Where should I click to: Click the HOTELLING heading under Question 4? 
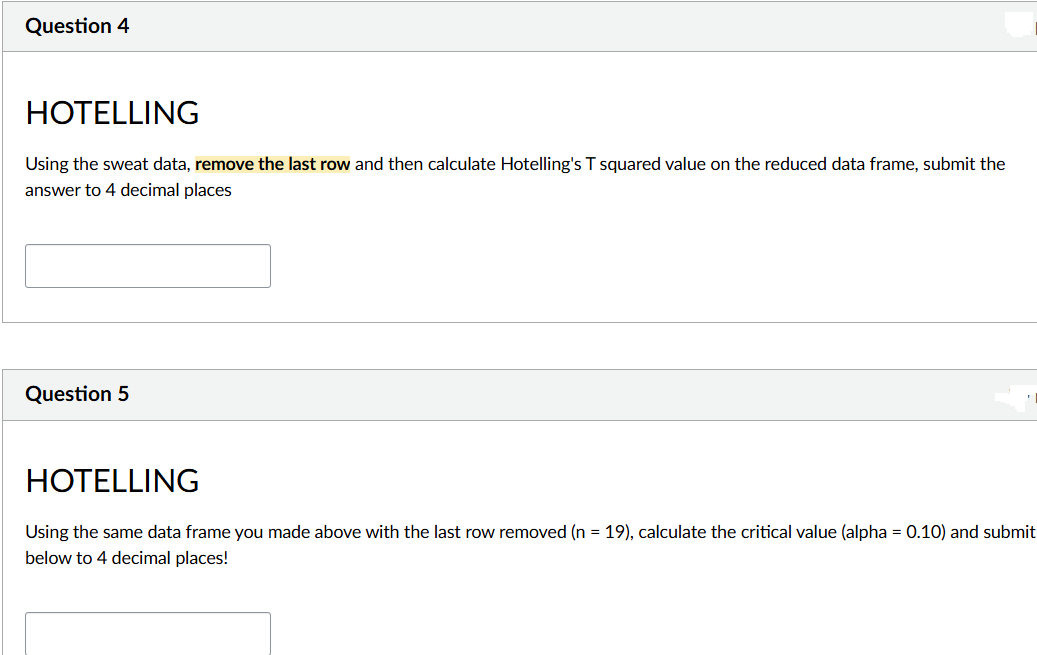click(x=113, y=113)
